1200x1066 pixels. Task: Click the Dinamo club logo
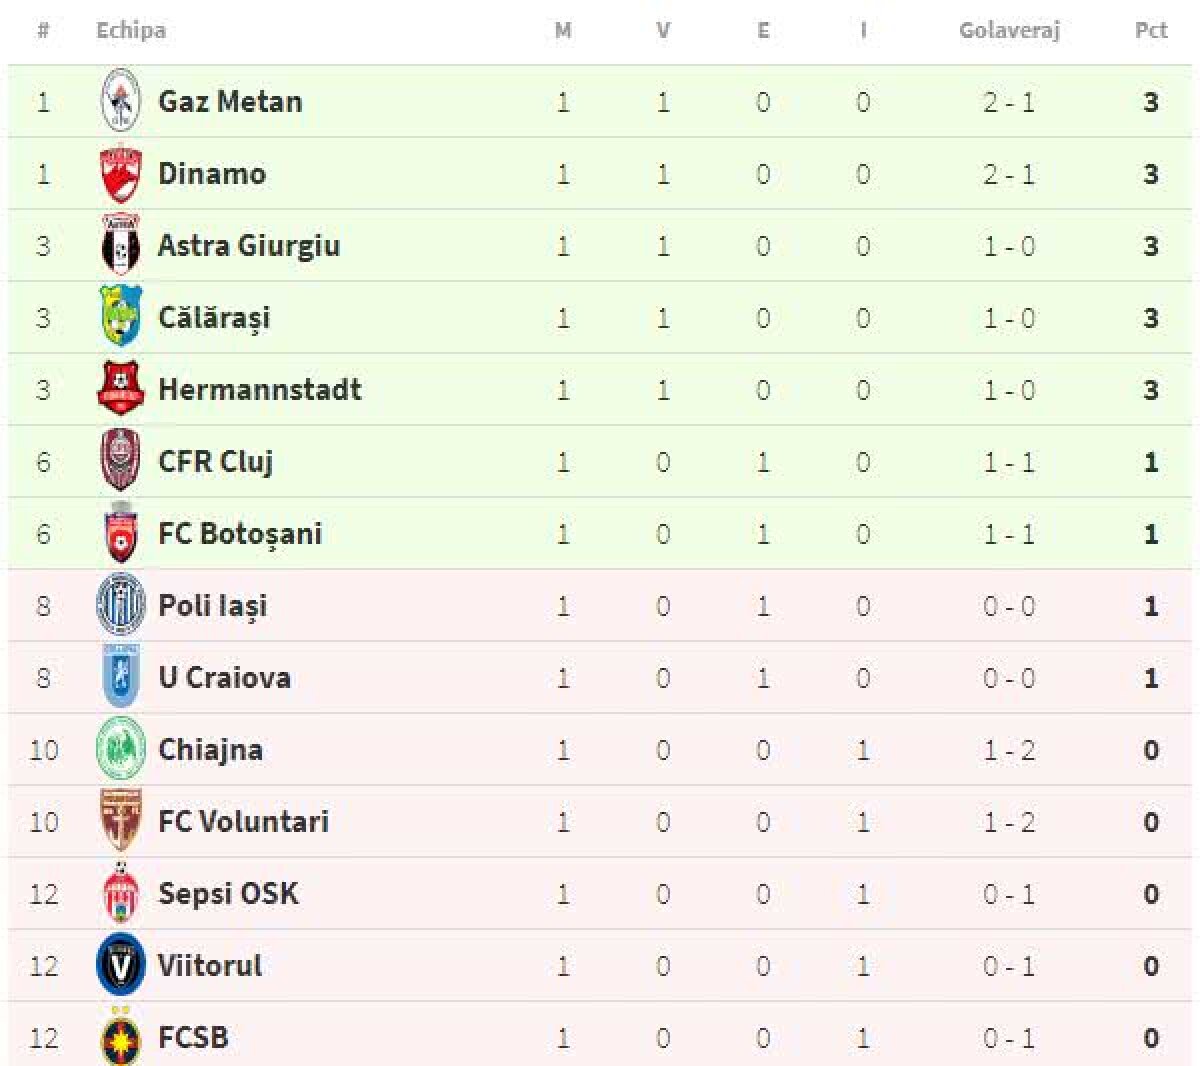121,174
